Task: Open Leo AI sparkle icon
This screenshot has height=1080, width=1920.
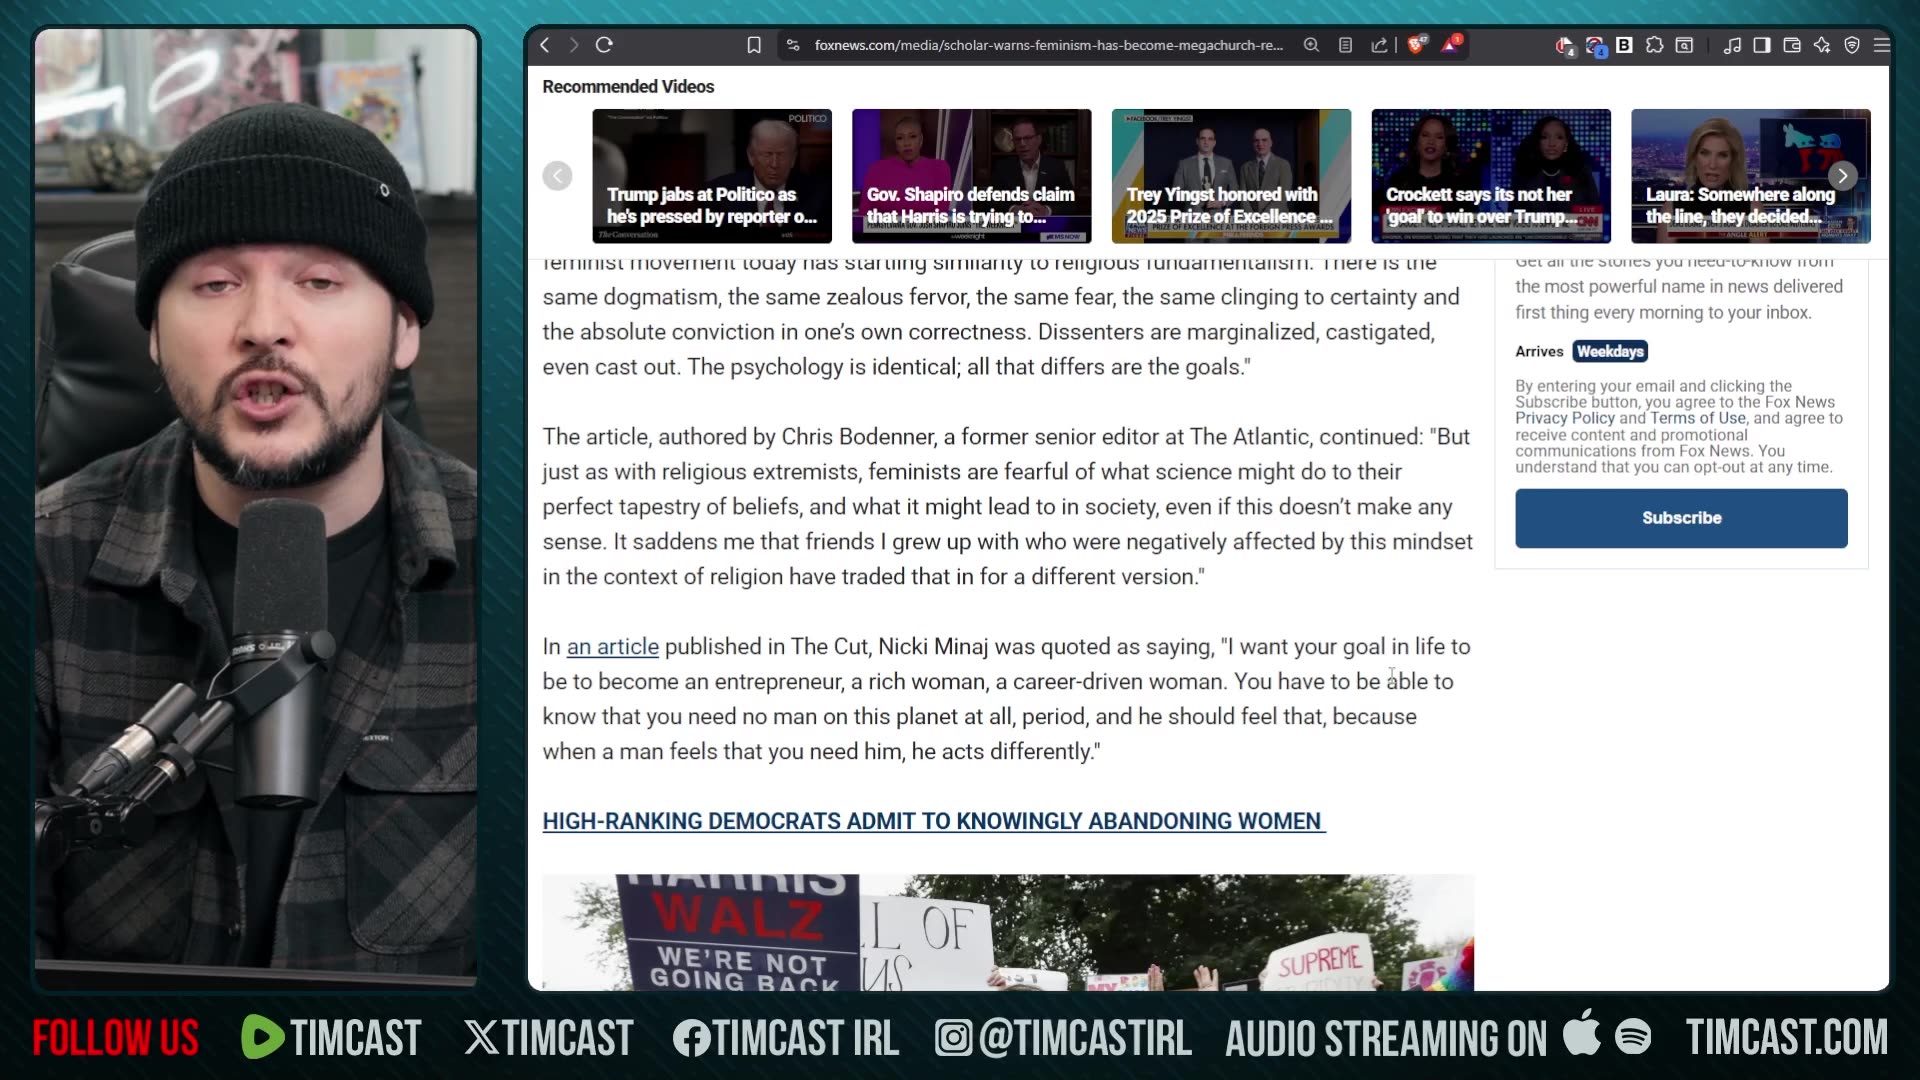Action: [1822, 45]
